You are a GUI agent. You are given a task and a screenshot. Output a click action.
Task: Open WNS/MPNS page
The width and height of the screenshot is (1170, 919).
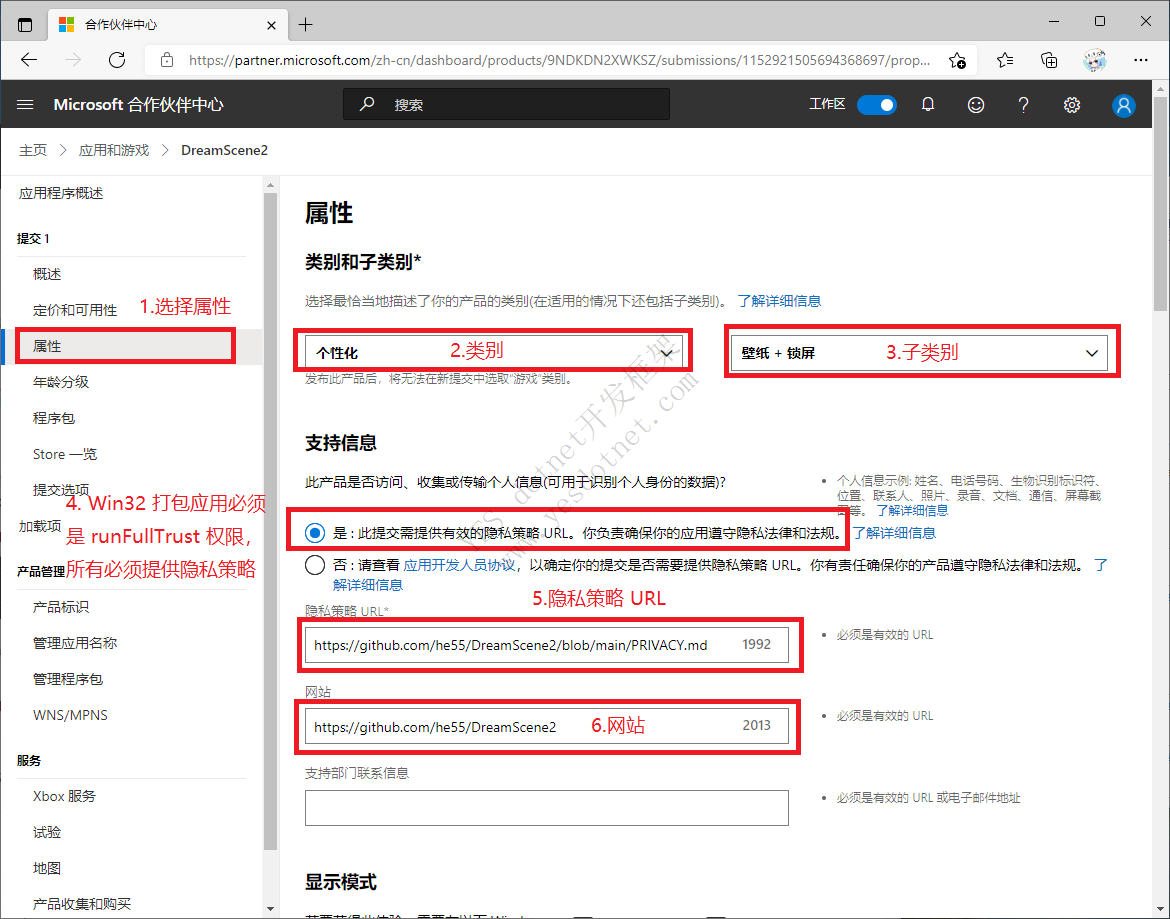pyautogui.click(x=70, y=715)
